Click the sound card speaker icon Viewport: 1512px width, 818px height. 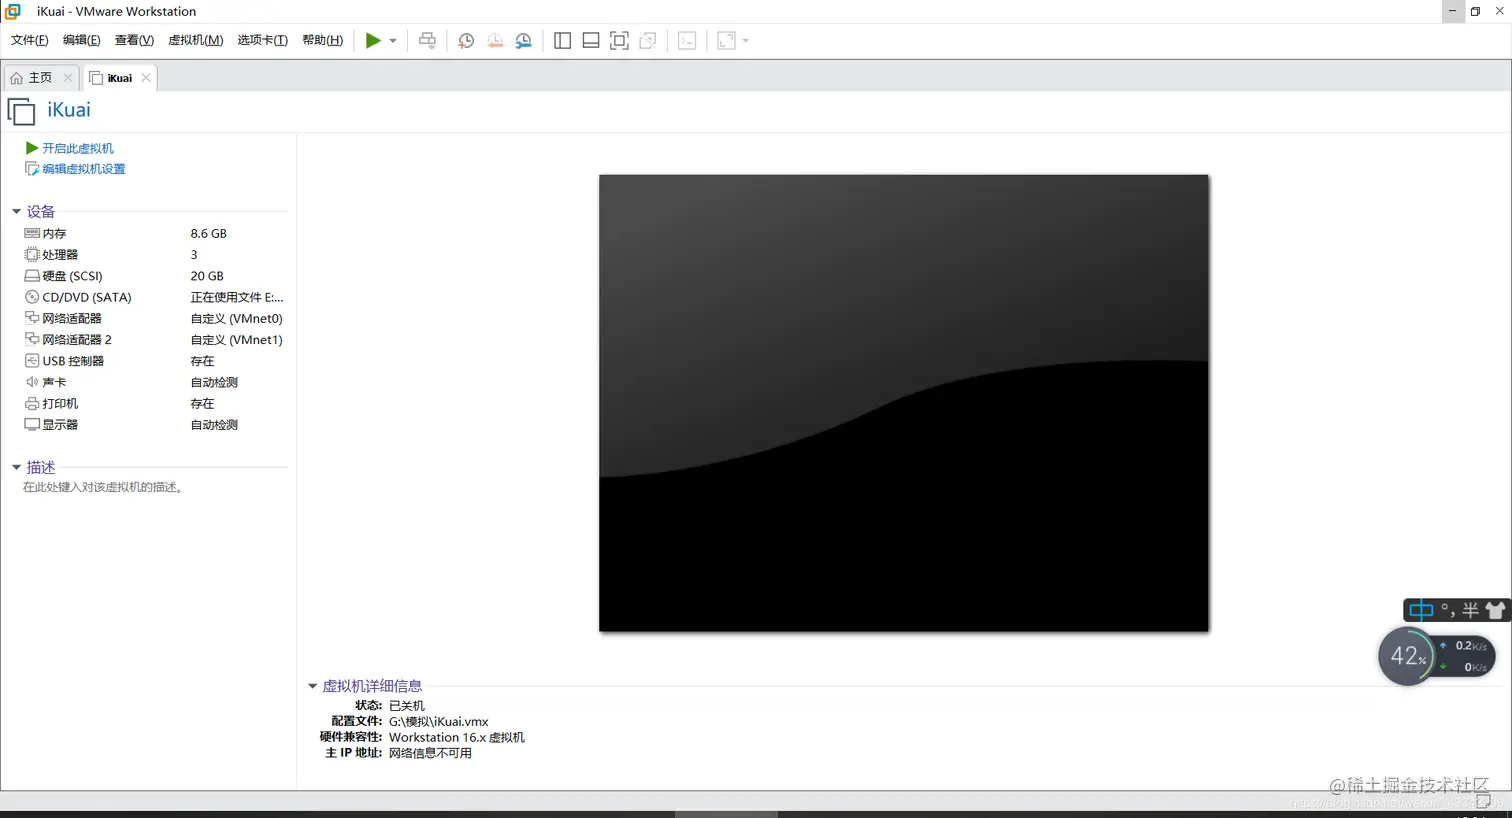32,382
